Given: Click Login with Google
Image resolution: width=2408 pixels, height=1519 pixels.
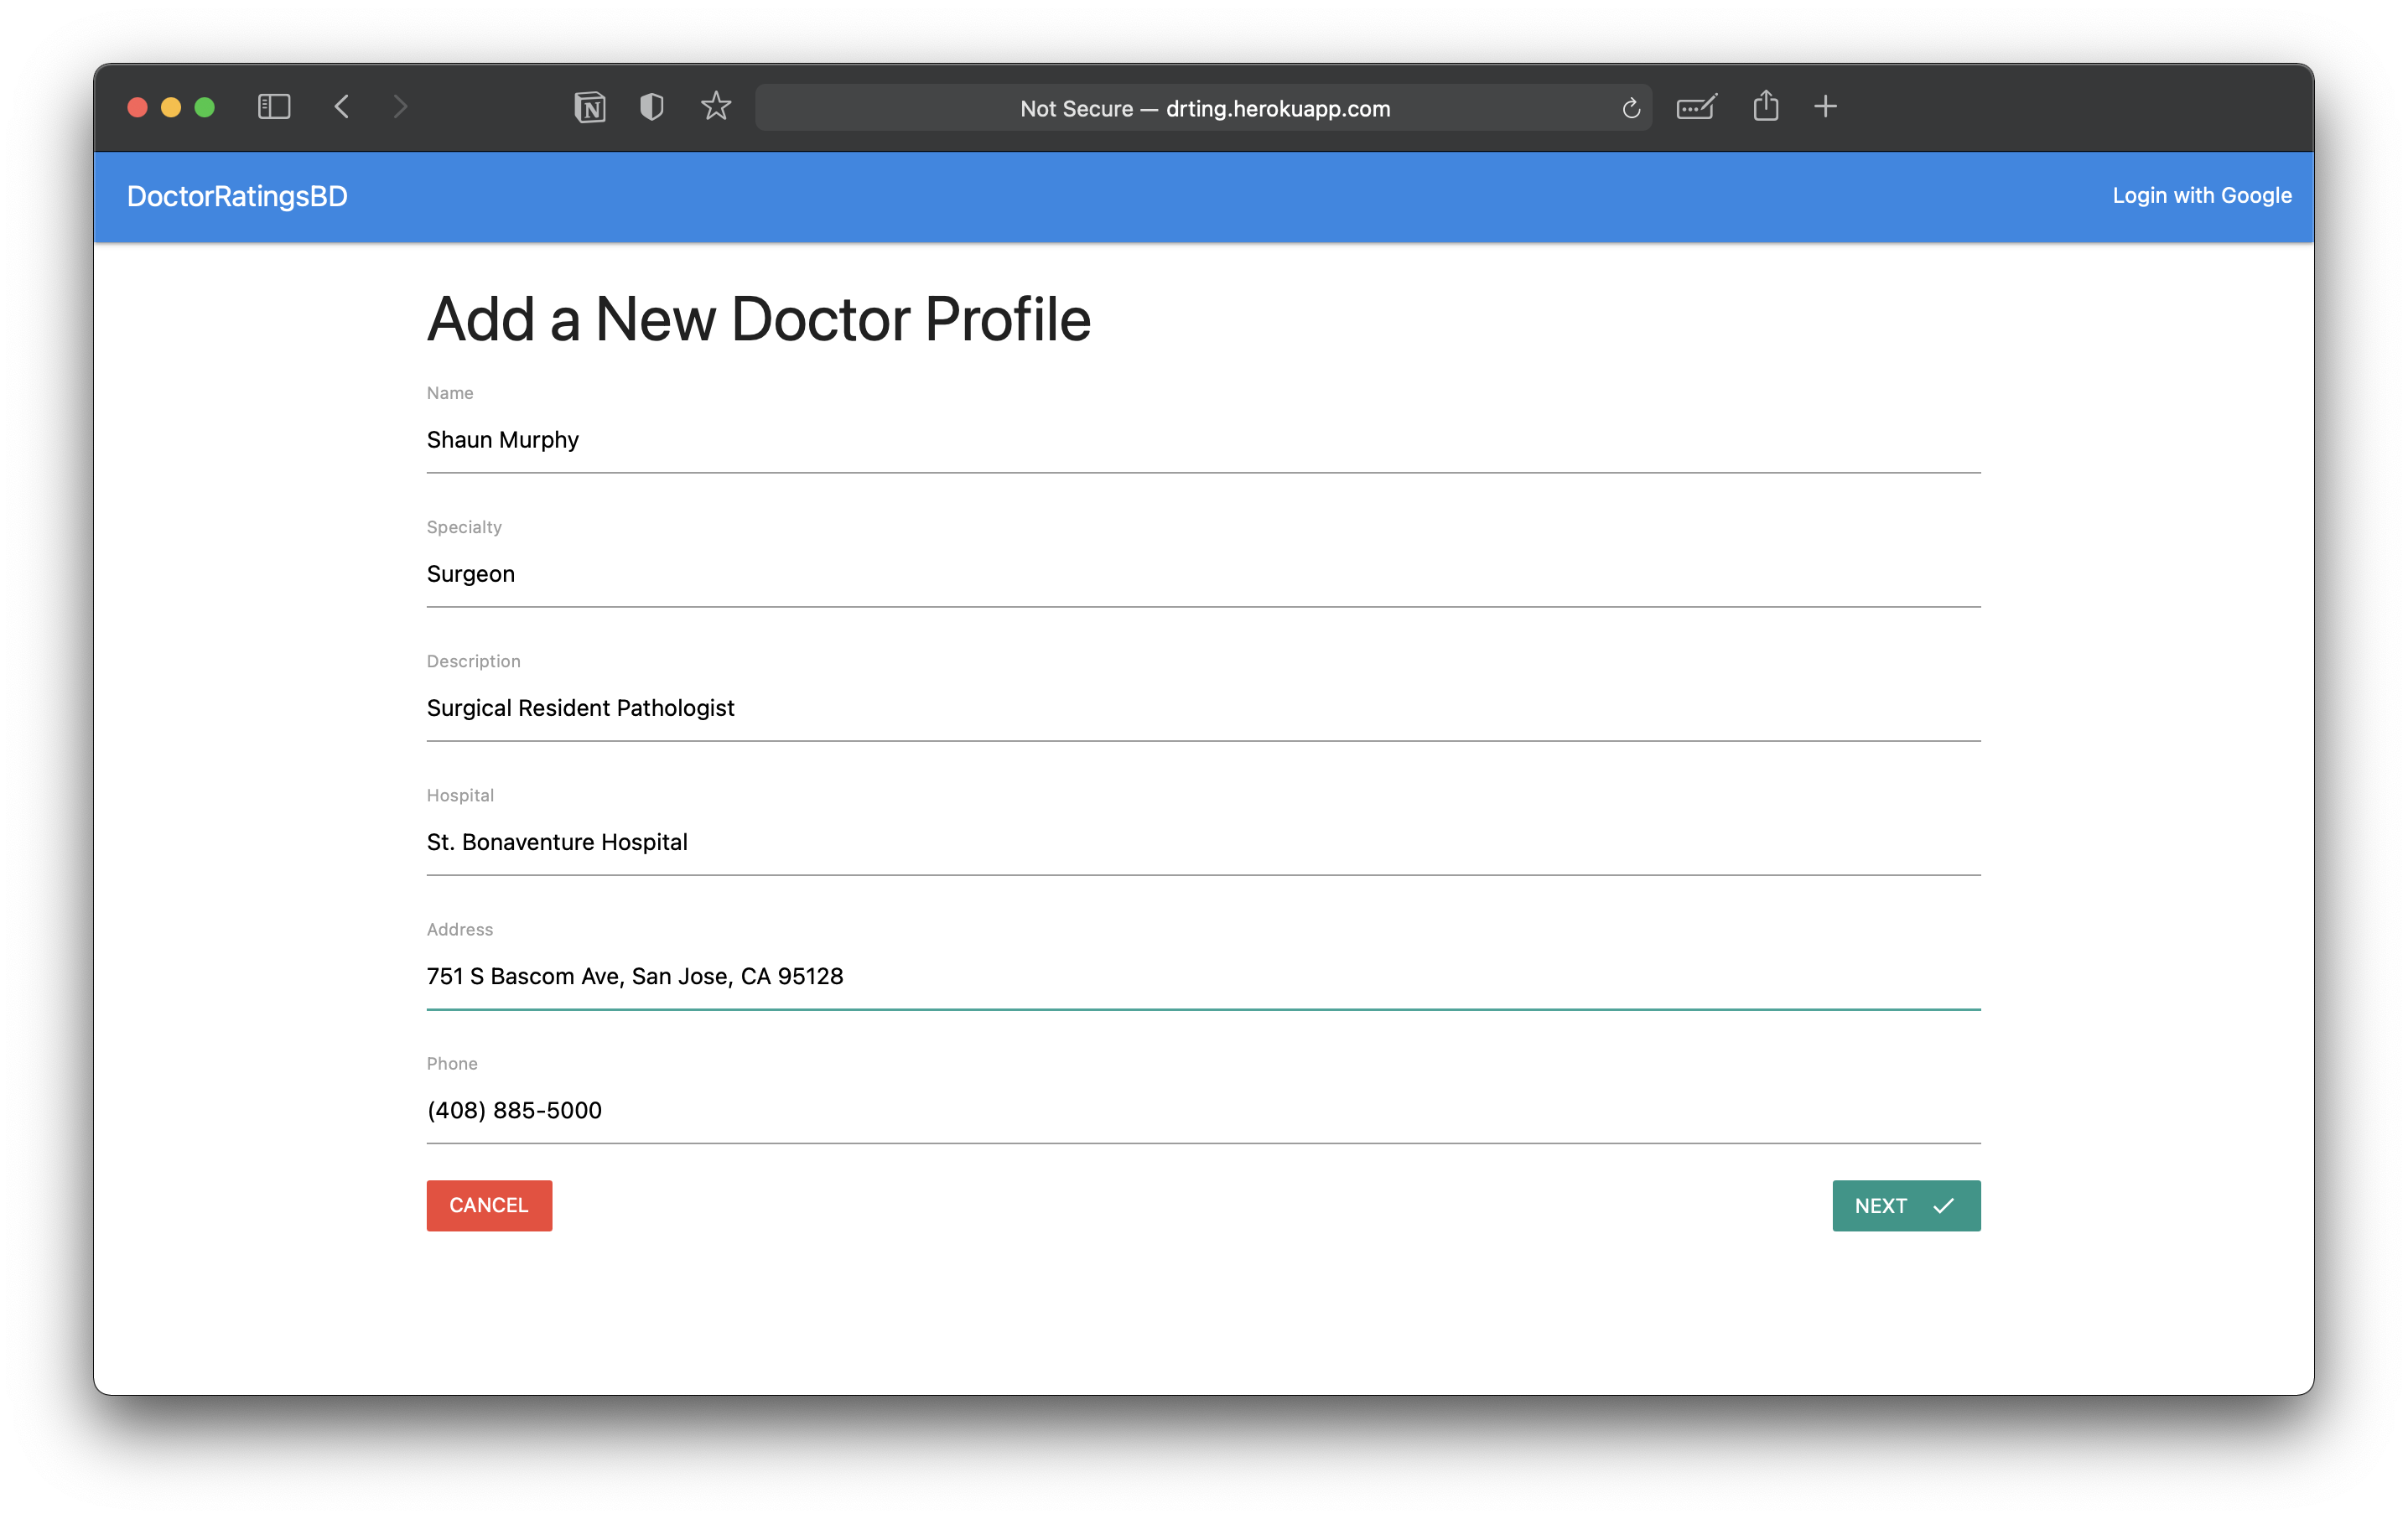Looking at the screenshot, I should (x=2201, y=196).
